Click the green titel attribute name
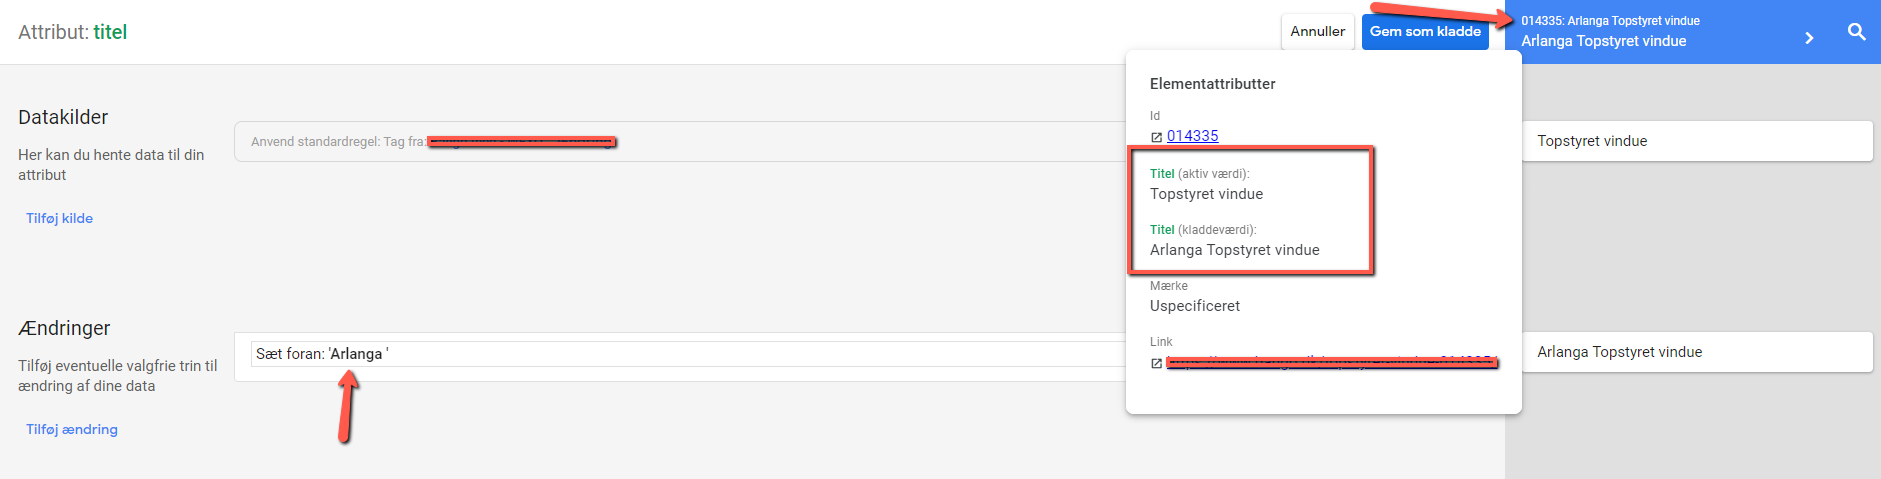The image size is (1881, 479). pos(110,32)
